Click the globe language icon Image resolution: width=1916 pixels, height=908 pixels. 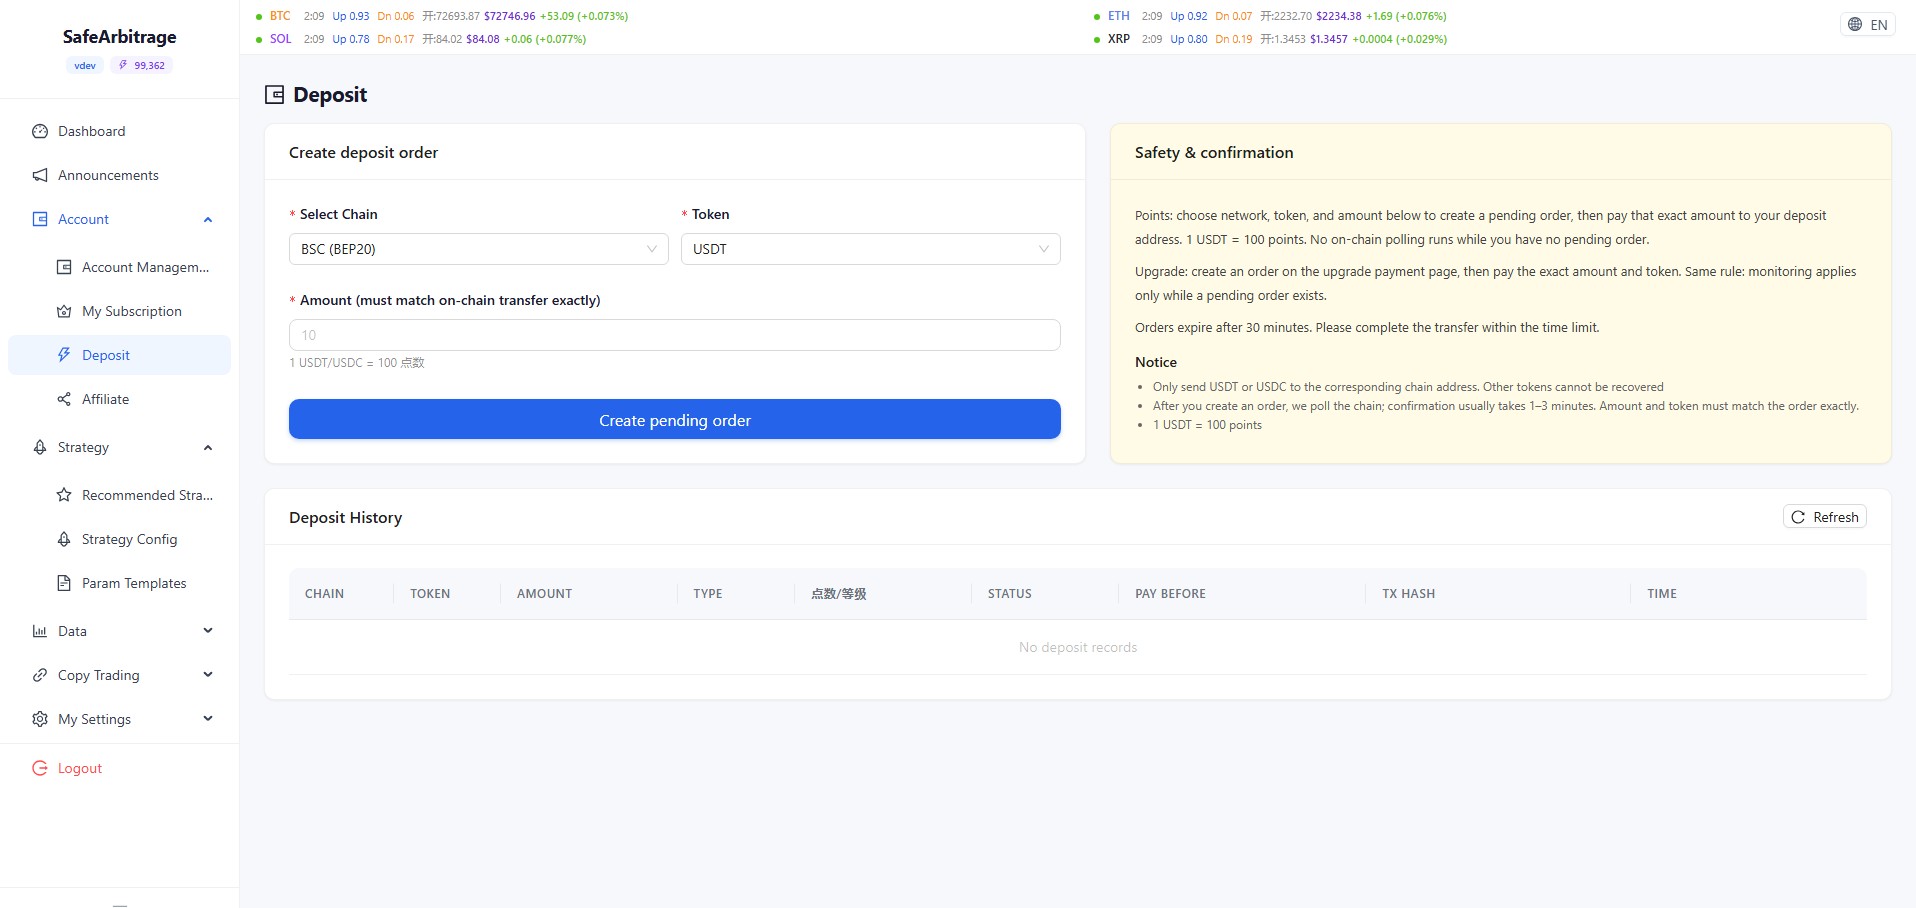point(1855,25)
